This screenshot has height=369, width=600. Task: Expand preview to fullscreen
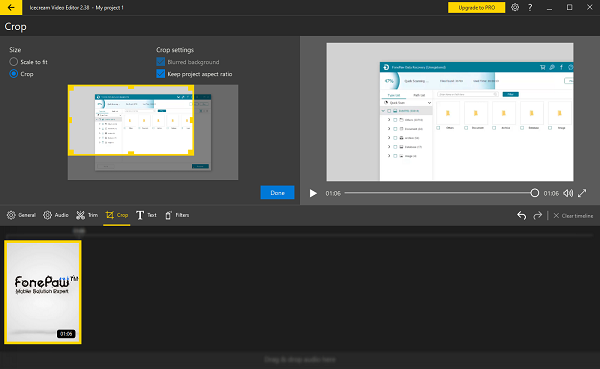[582, 193]
